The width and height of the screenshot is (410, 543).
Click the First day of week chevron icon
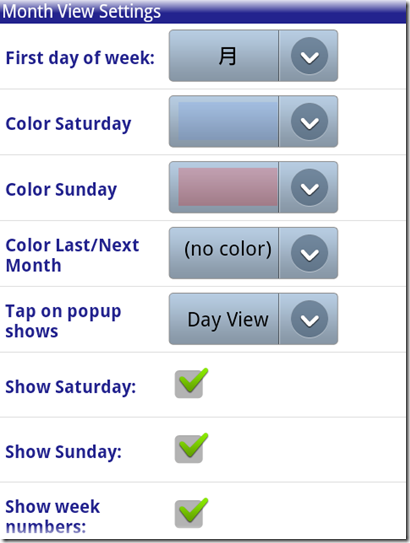309,56
